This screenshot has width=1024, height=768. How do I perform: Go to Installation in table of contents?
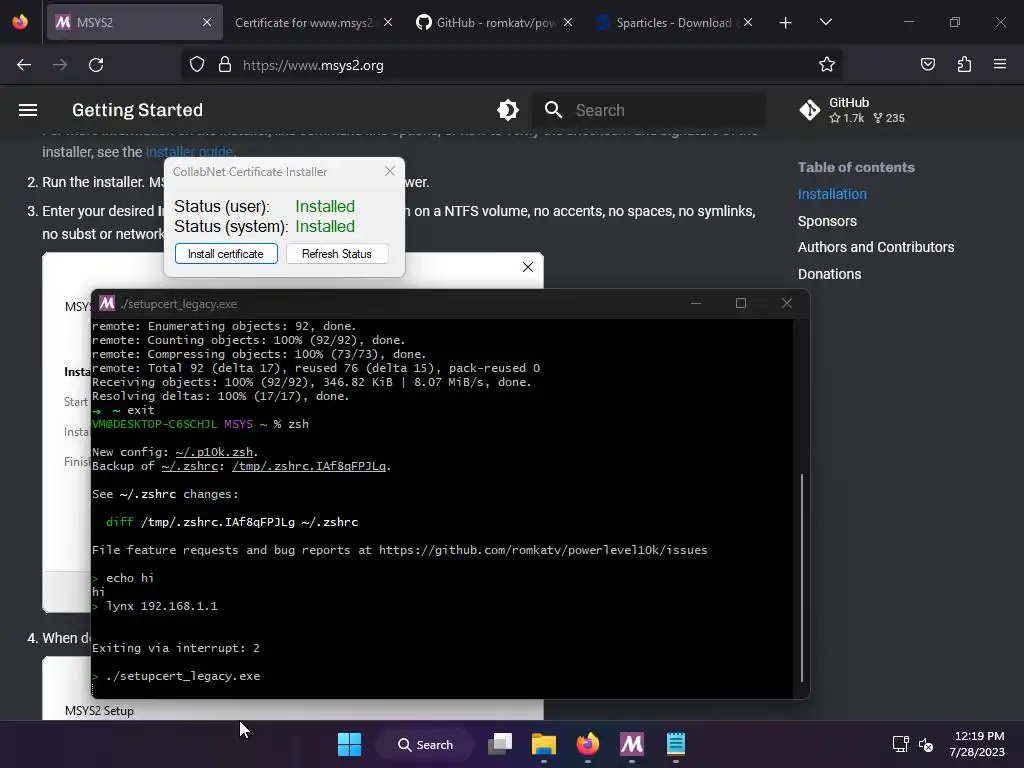[832, 194]
